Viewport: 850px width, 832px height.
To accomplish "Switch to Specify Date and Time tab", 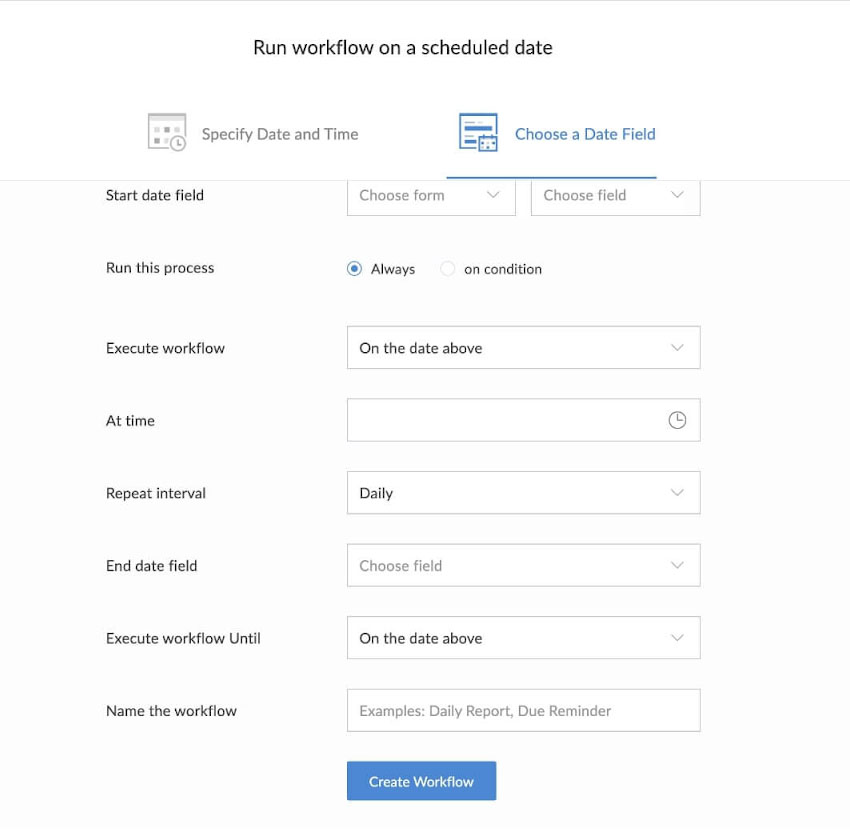I will [x=253, y=133].
